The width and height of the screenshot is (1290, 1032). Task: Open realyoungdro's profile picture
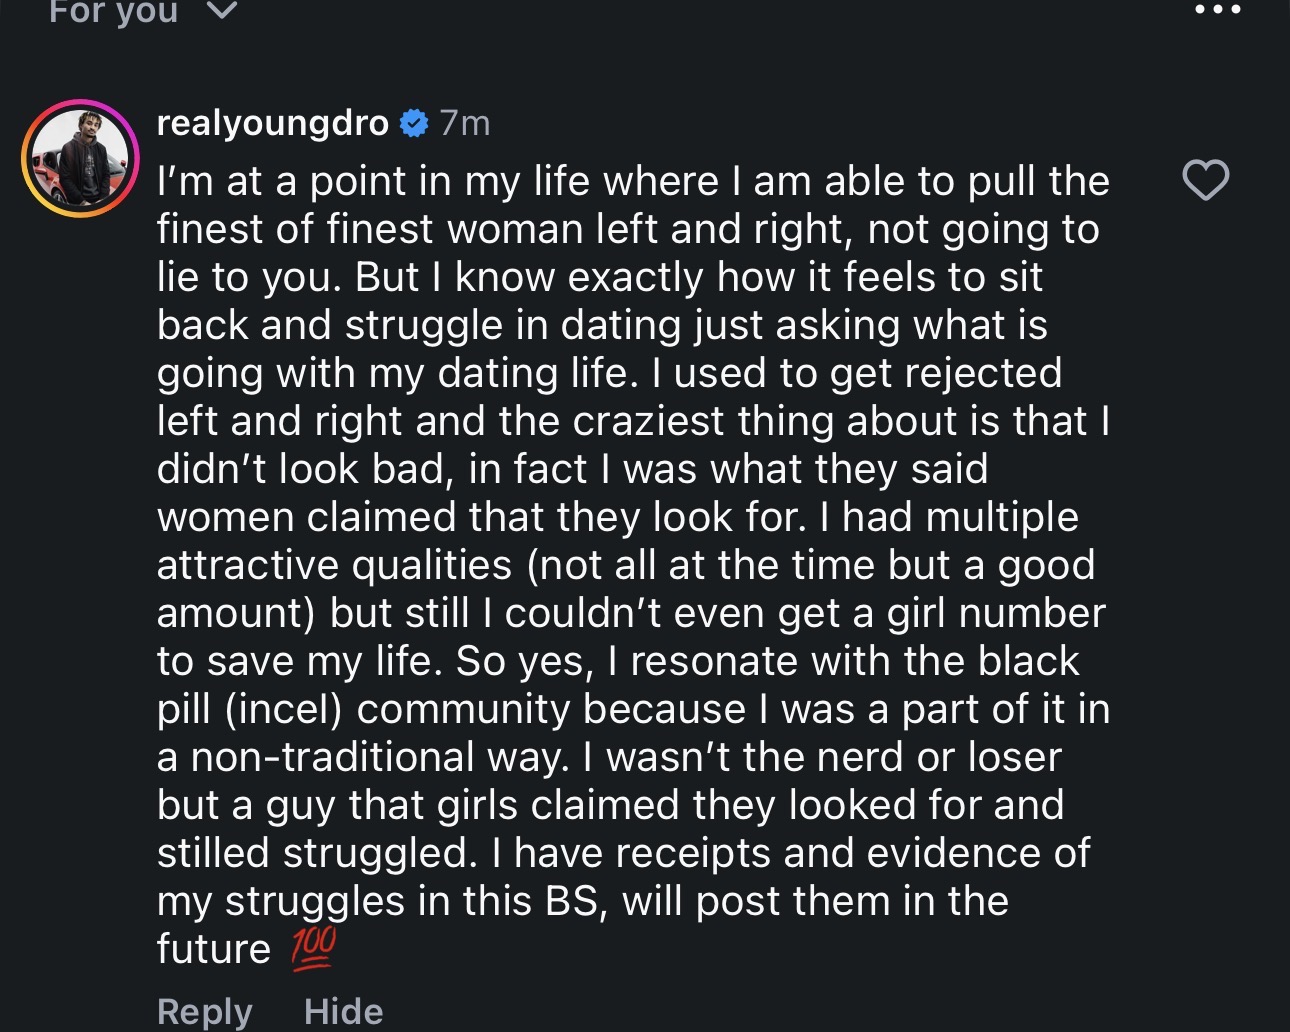point(80,158)
